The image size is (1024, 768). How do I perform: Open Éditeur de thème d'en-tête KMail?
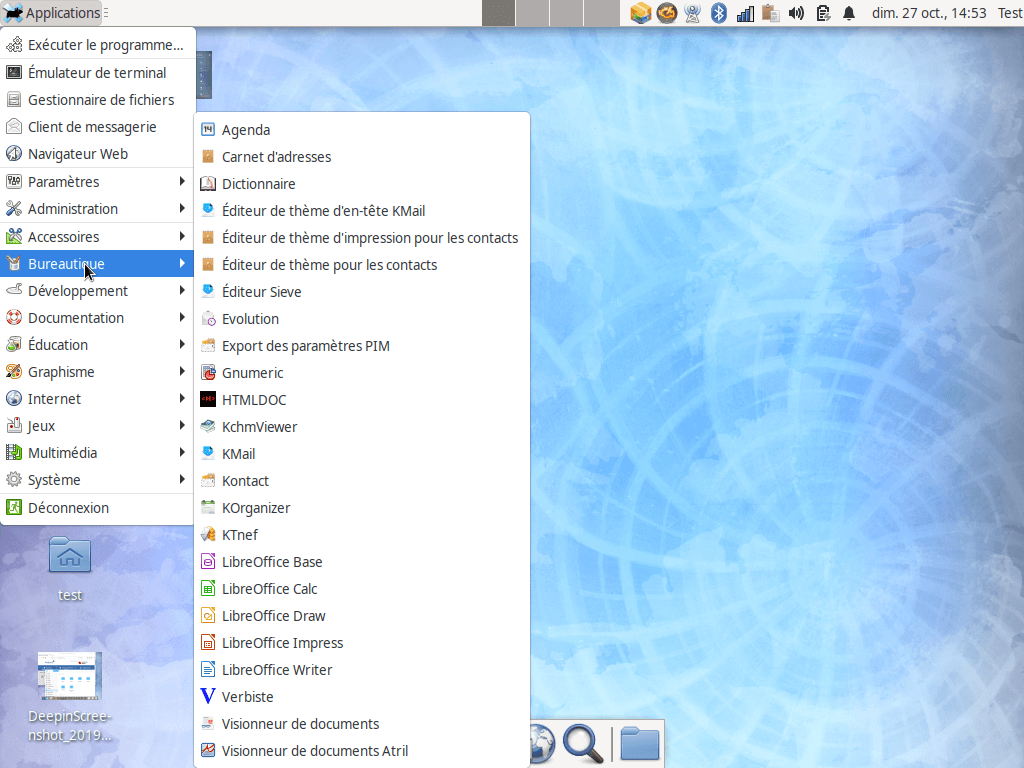(362, 211)
